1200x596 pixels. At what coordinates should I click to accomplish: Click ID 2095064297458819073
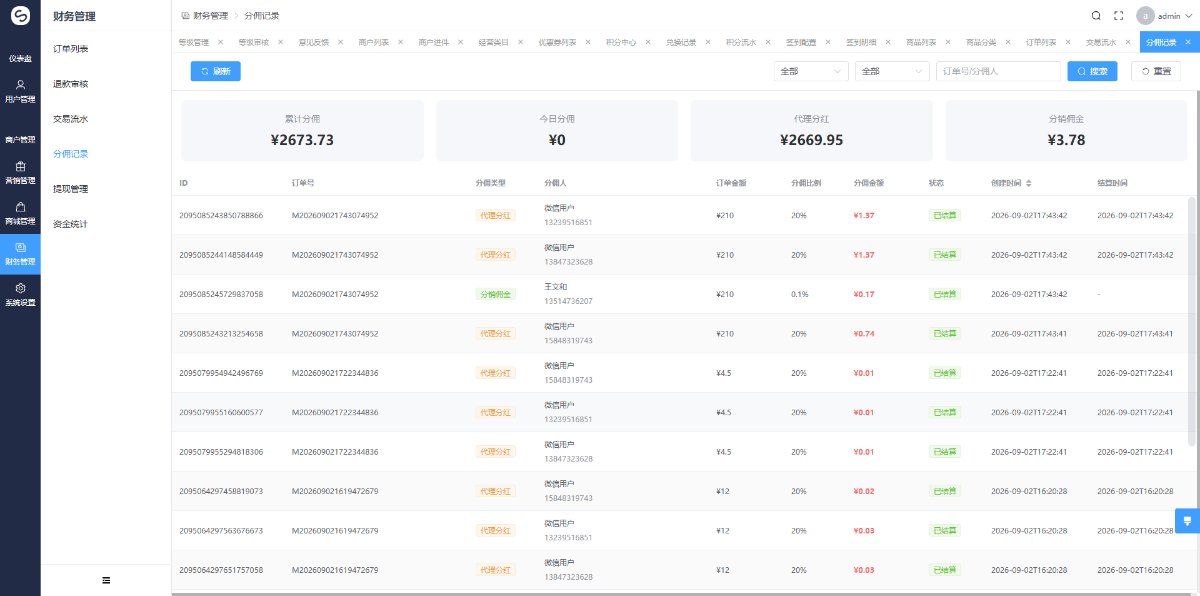221,491
